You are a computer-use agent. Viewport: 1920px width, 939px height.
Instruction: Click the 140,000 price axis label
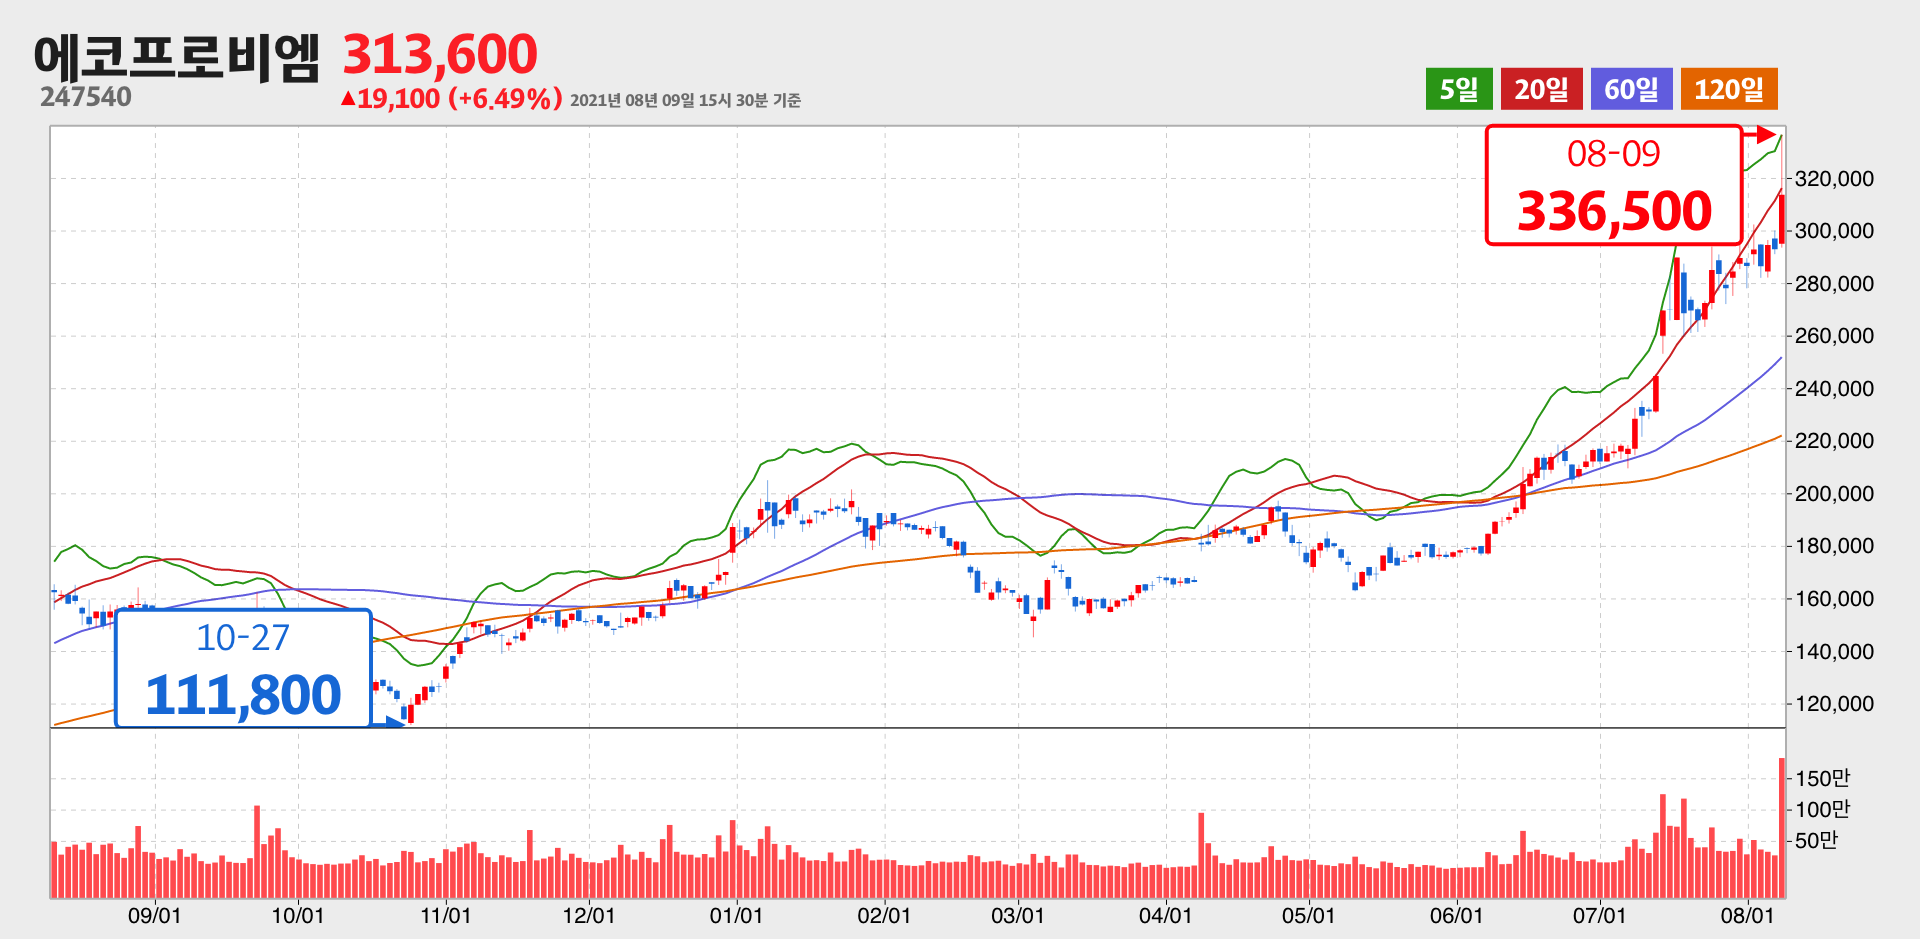pyautogui.click(x=1834, y=652)
